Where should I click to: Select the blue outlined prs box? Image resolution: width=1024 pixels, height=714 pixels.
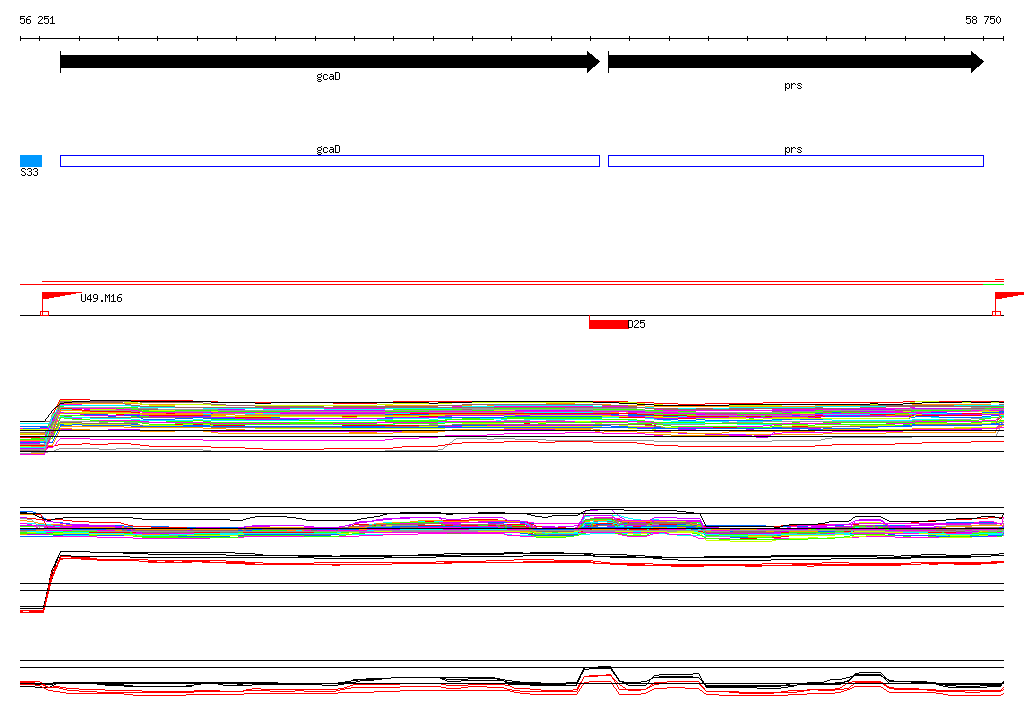(795, 161)
